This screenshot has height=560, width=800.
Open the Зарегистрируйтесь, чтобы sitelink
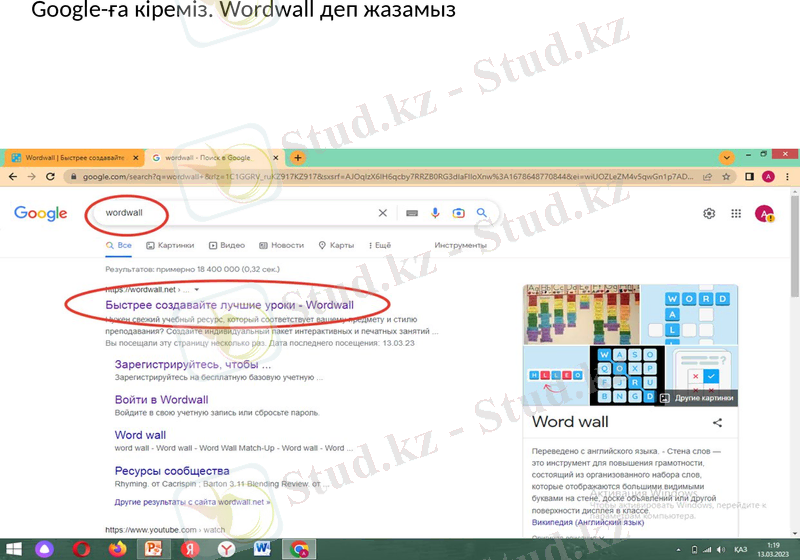pos(193,365)
